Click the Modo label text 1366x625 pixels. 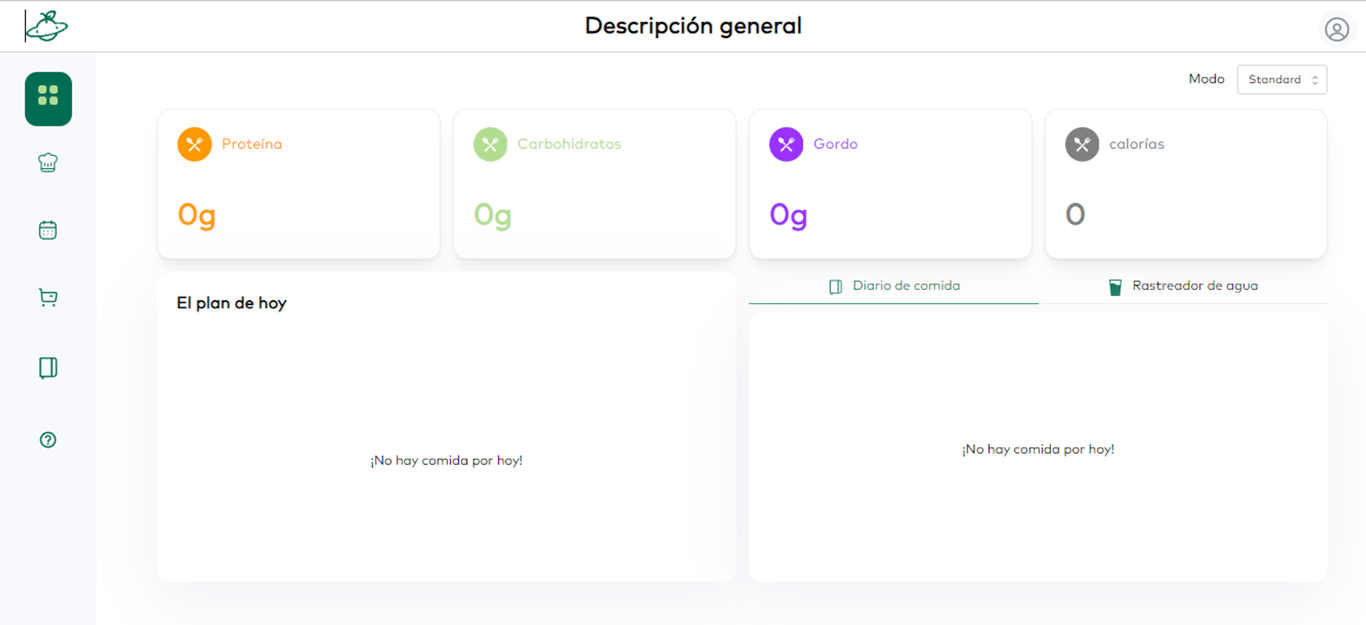[x=1206, y=79]
